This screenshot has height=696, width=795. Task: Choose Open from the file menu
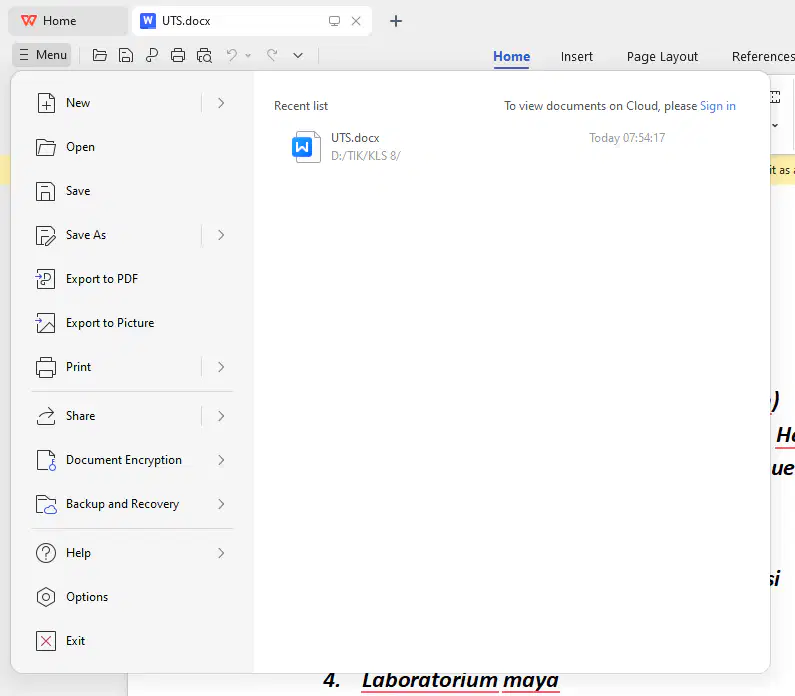point(132,147)
